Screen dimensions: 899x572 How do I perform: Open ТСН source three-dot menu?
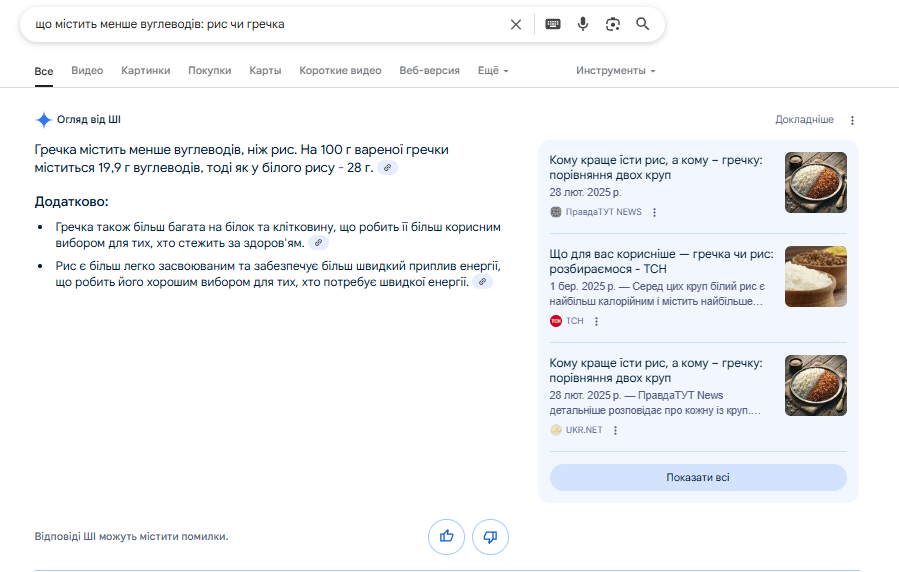pyautogui.click(x=596, y=322)
